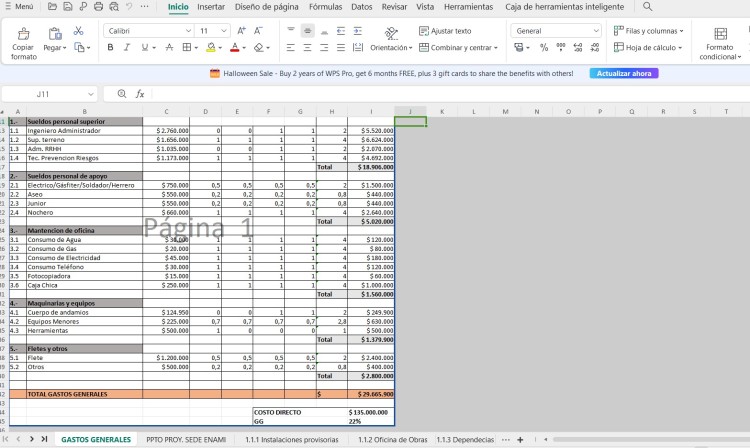750x448 pixels.
Task: Switch to the Diseño de página tab
Action: [x=266, y=7]
